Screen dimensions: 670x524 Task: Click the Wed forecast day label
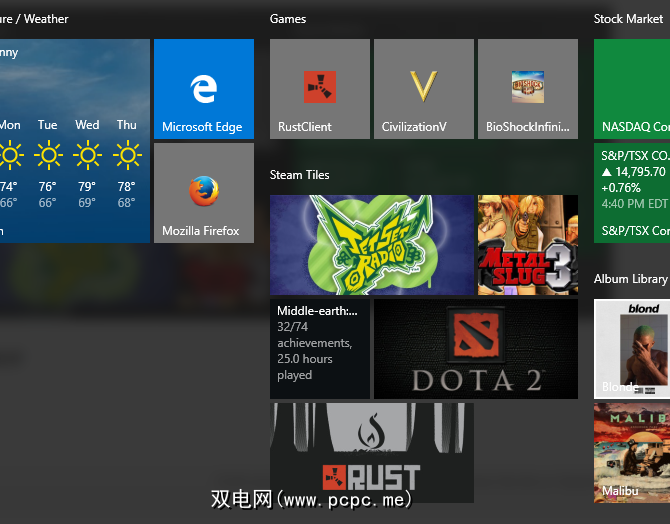tap(87, 125)
